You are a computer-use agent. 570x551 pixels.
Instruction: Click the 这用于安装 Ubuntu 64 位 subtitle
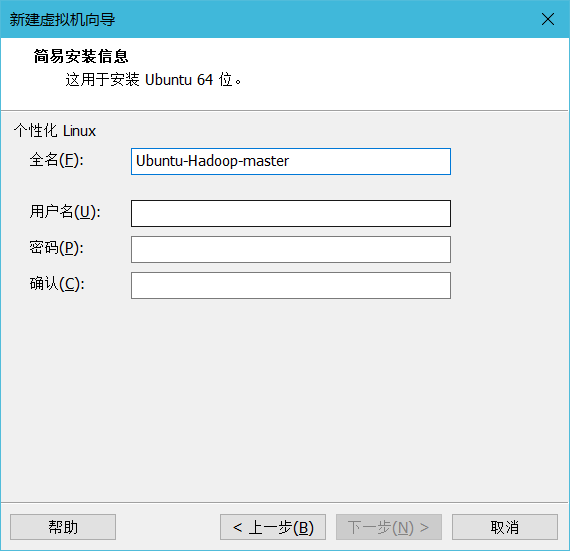pyautogui.click(x=153, y=80)
